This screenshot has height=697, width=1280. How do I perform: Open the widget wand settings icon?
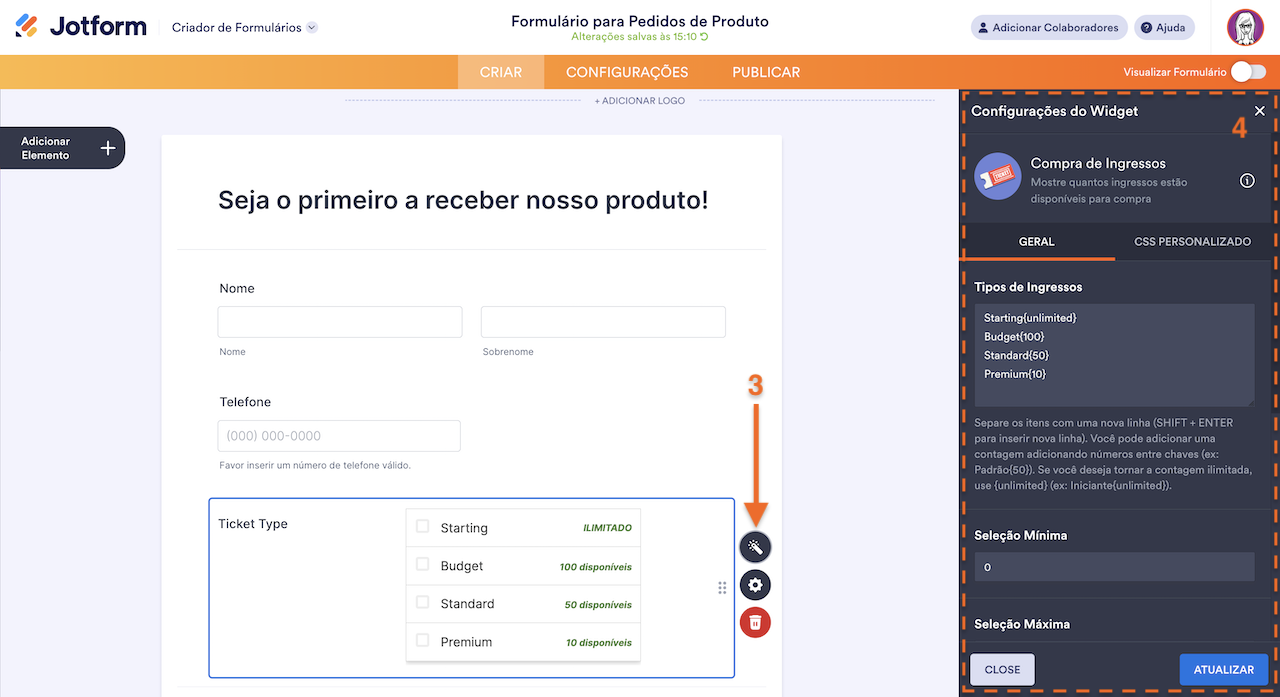pos(755,546)
